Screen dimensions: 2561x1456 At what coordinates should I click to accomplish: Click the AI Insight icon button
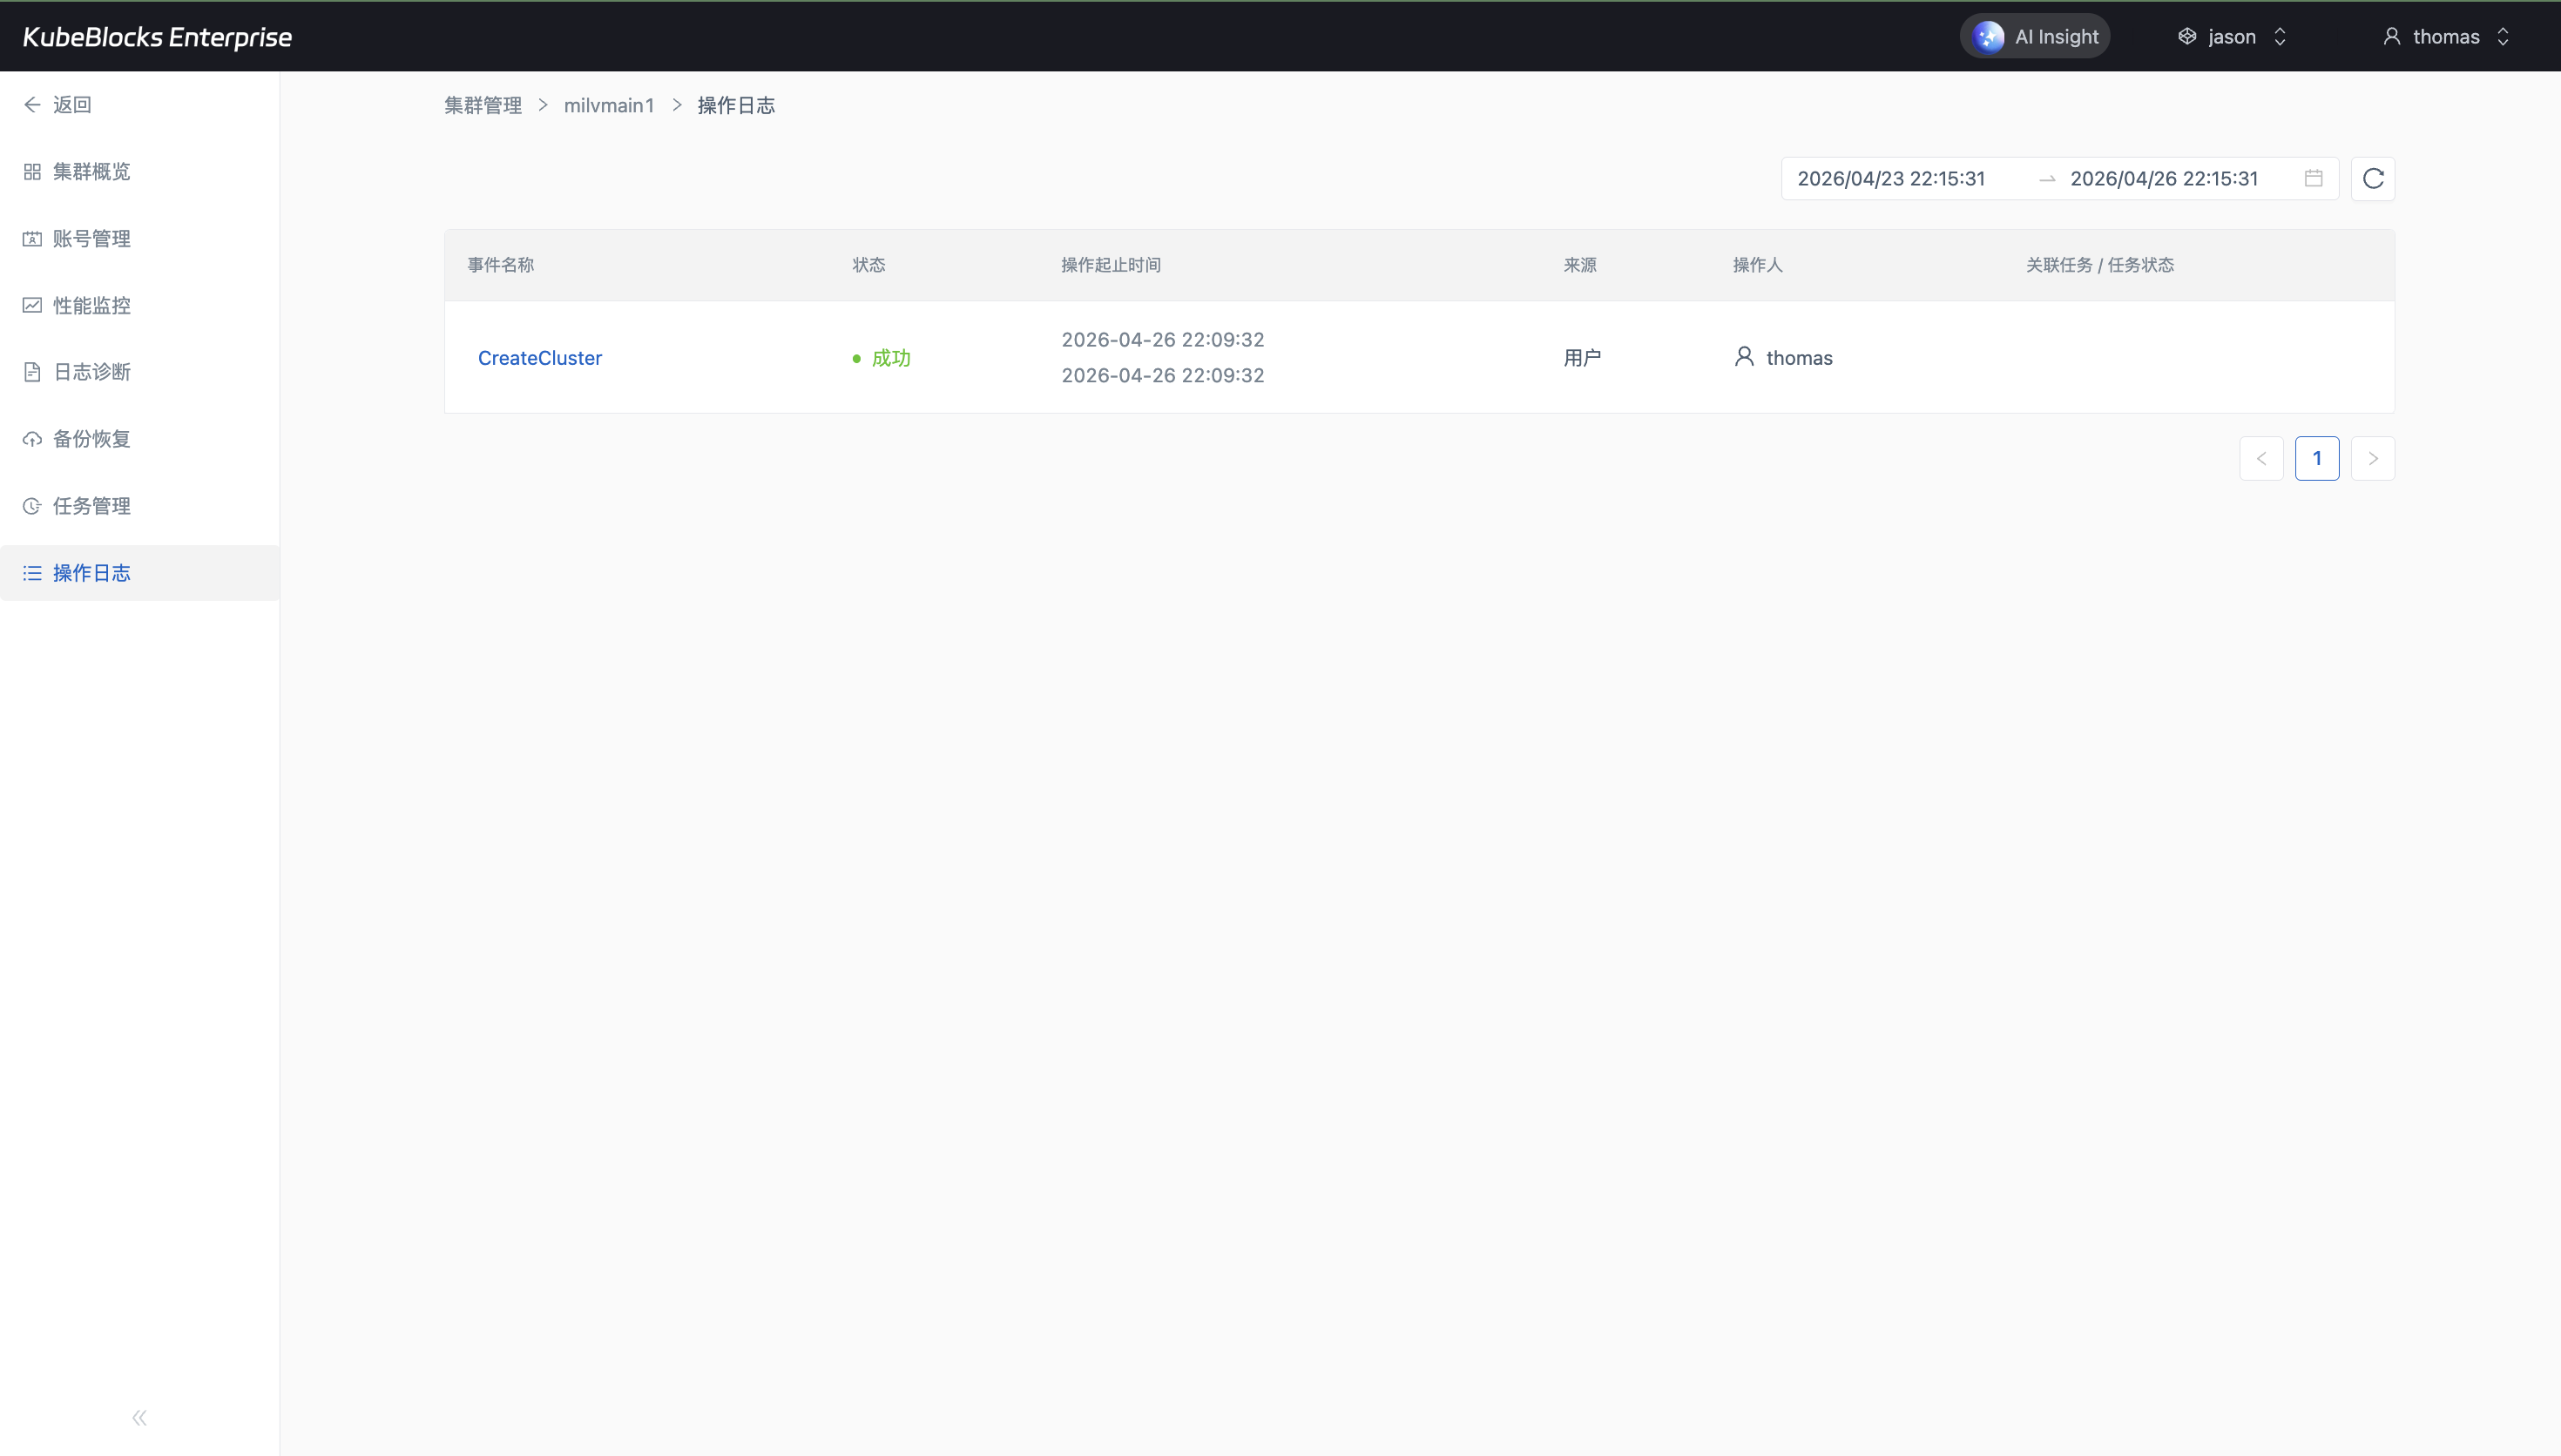pyautogui.click(x=1988, y=37)
